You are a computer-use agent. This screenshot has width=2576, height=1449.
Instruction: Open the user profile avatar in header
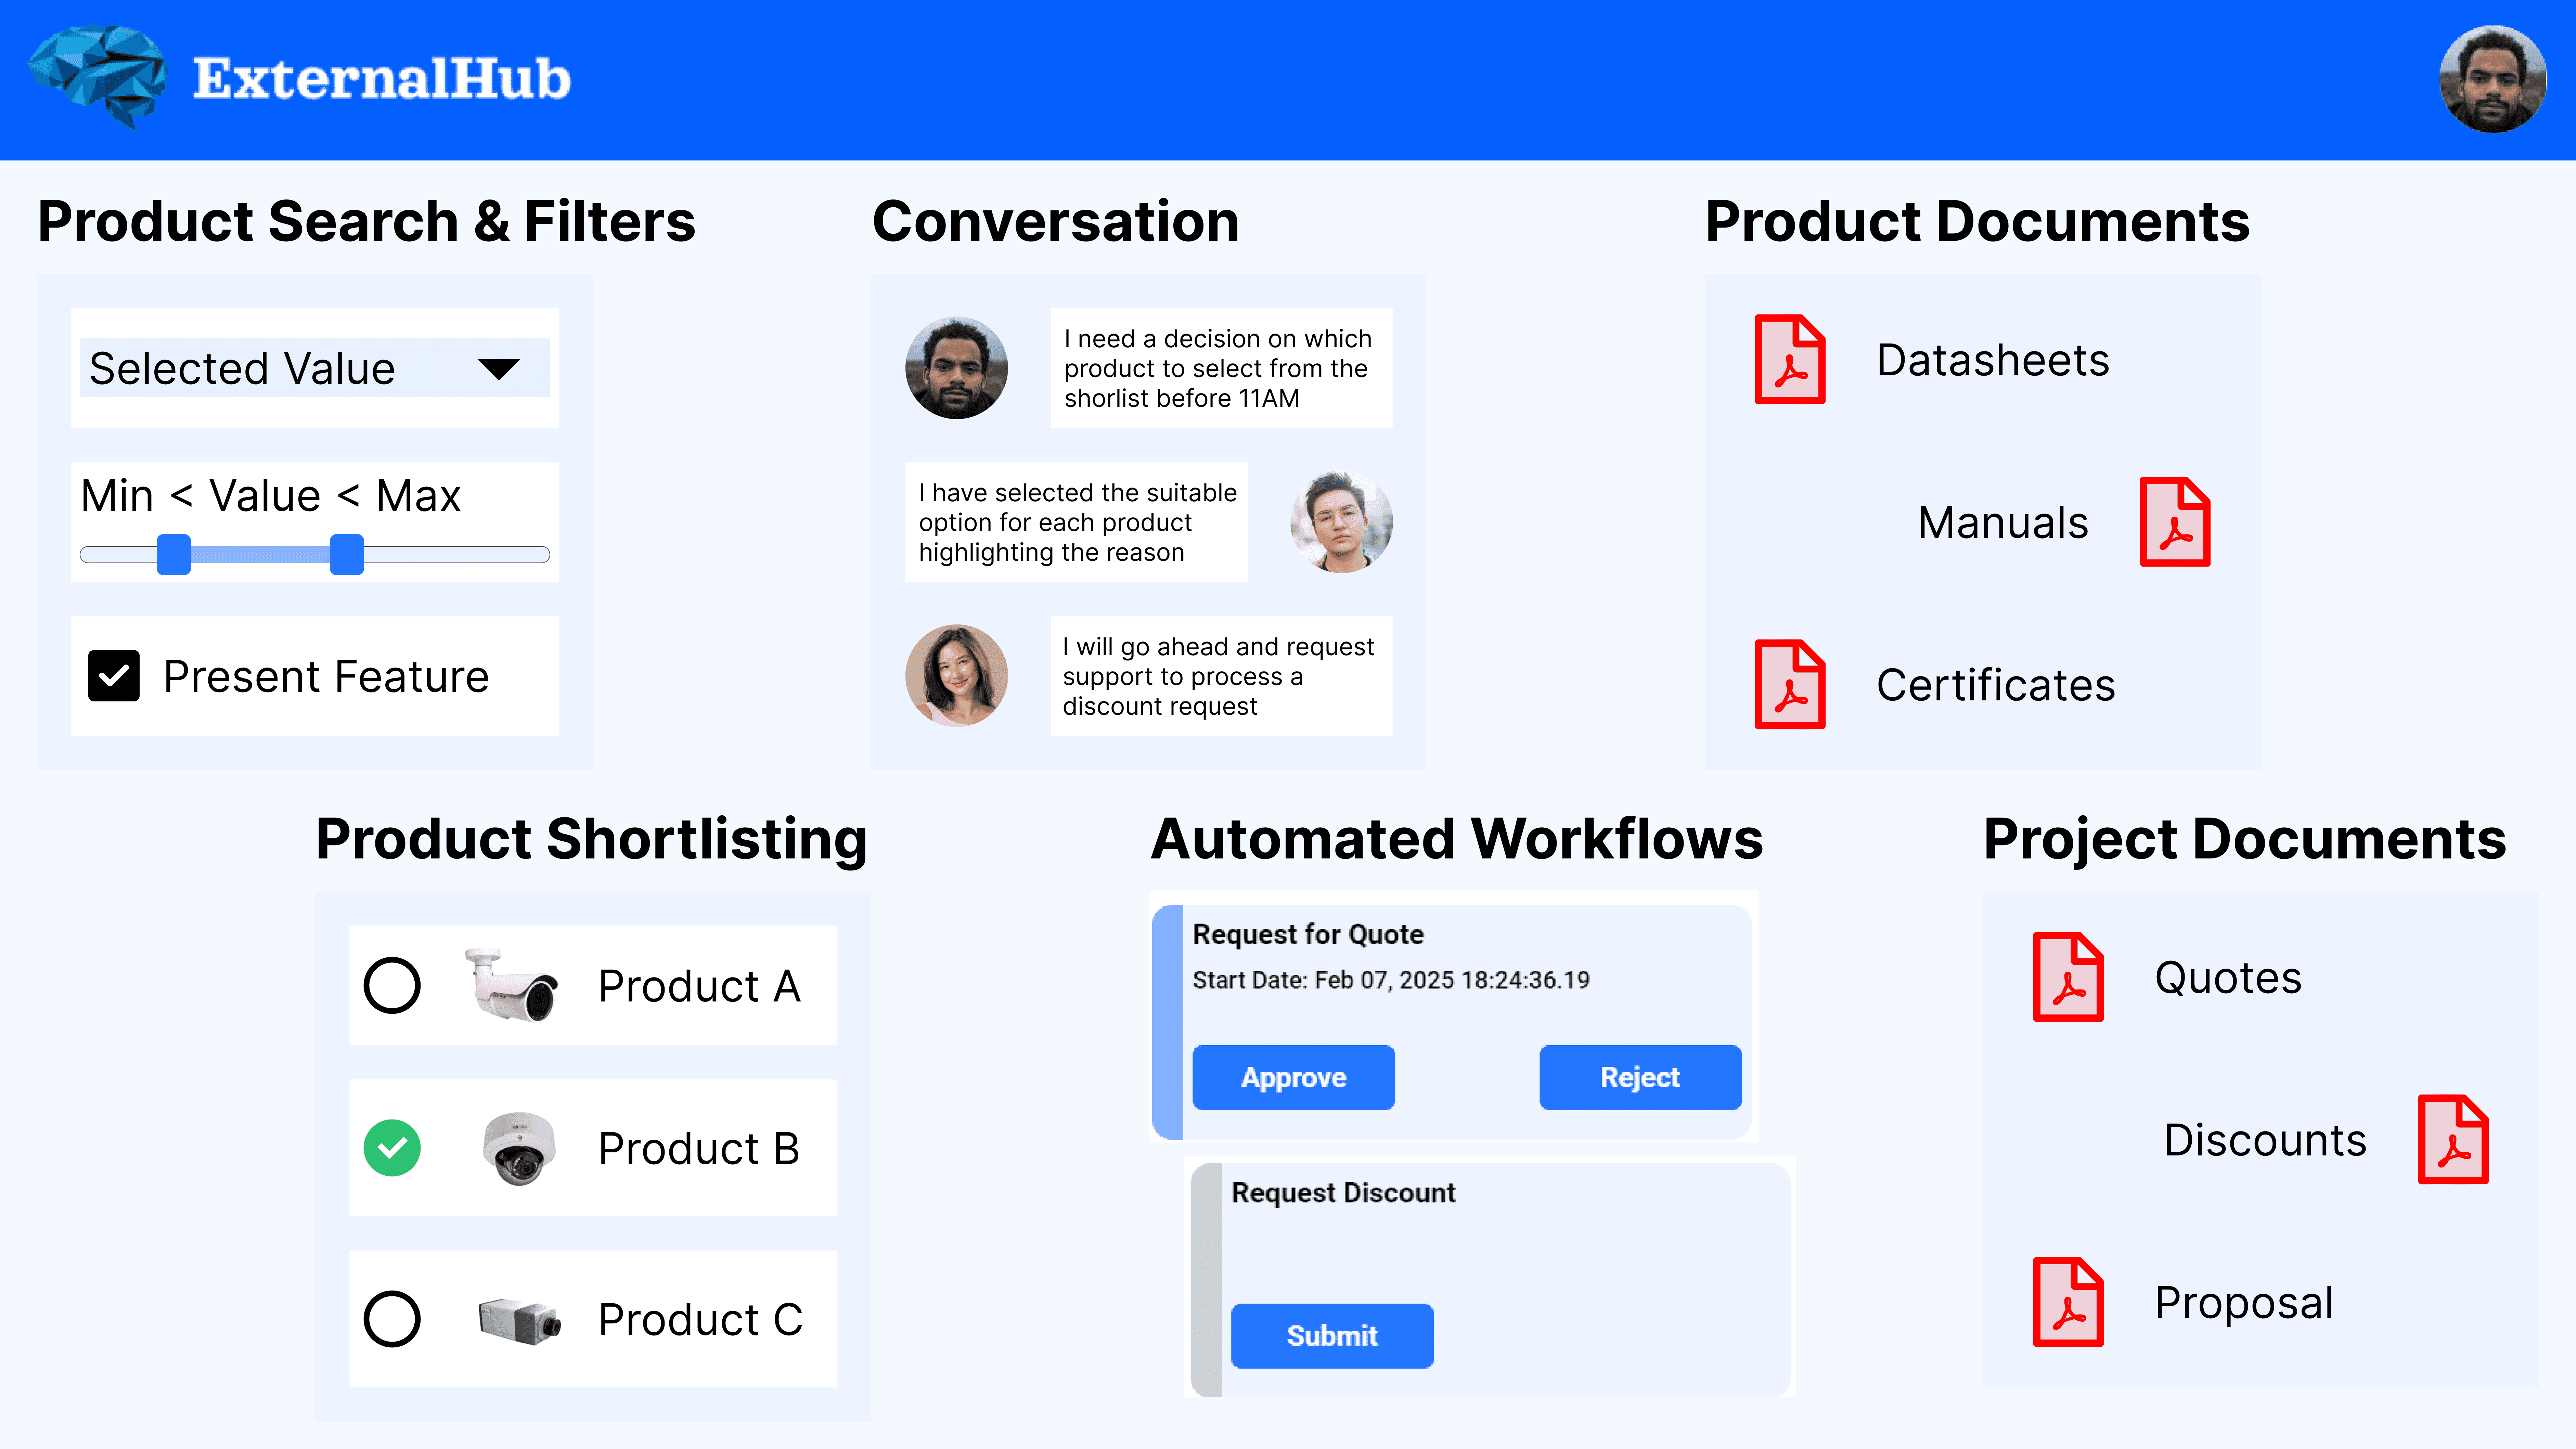pos(2493,79)
